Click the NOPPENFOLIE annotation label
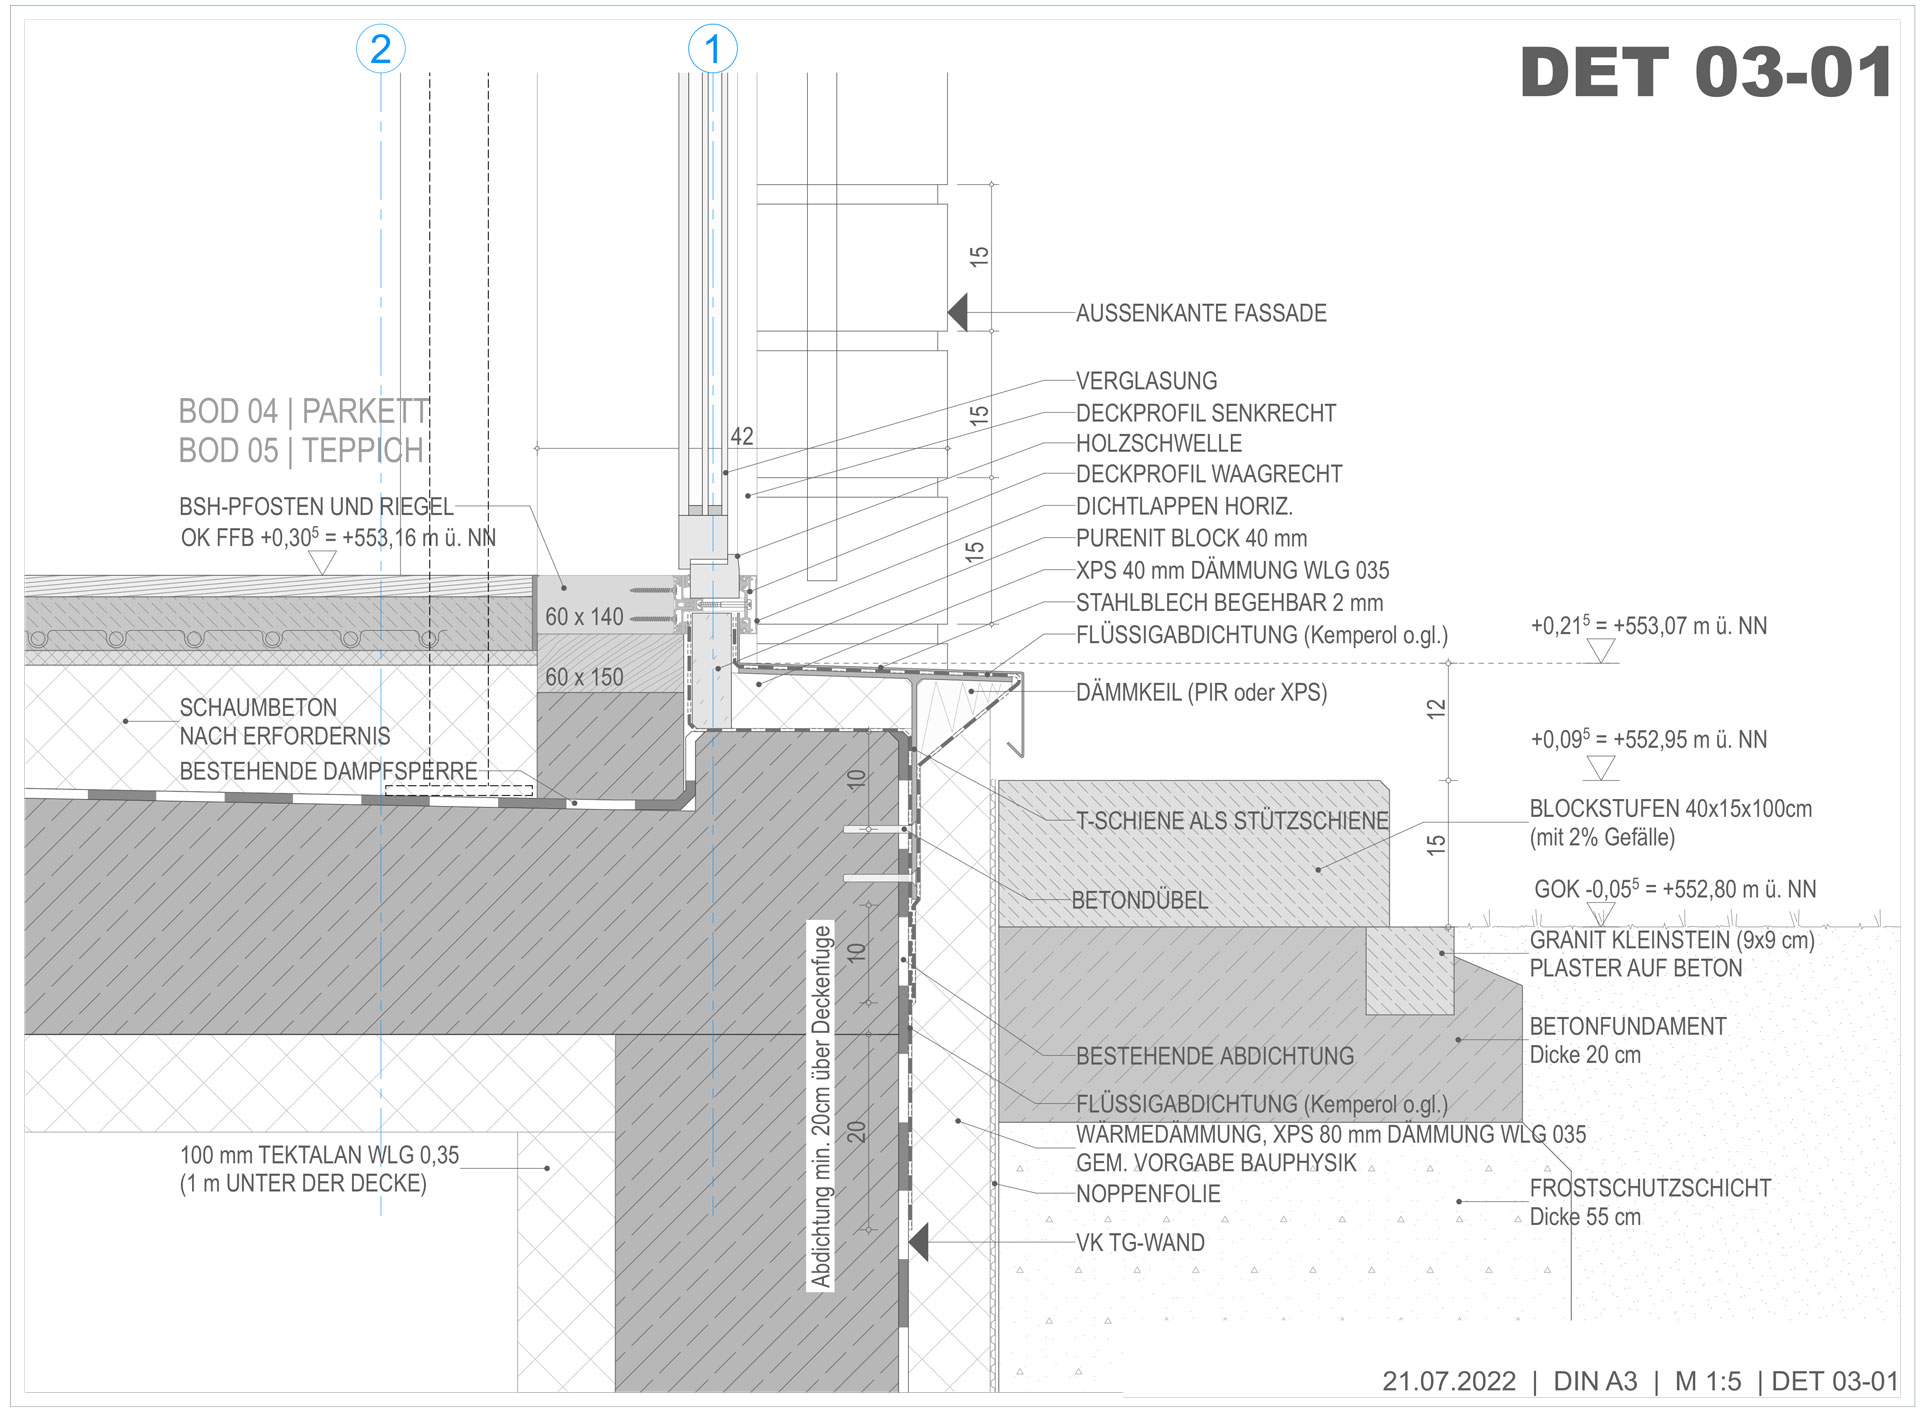 point(1148,1194)
